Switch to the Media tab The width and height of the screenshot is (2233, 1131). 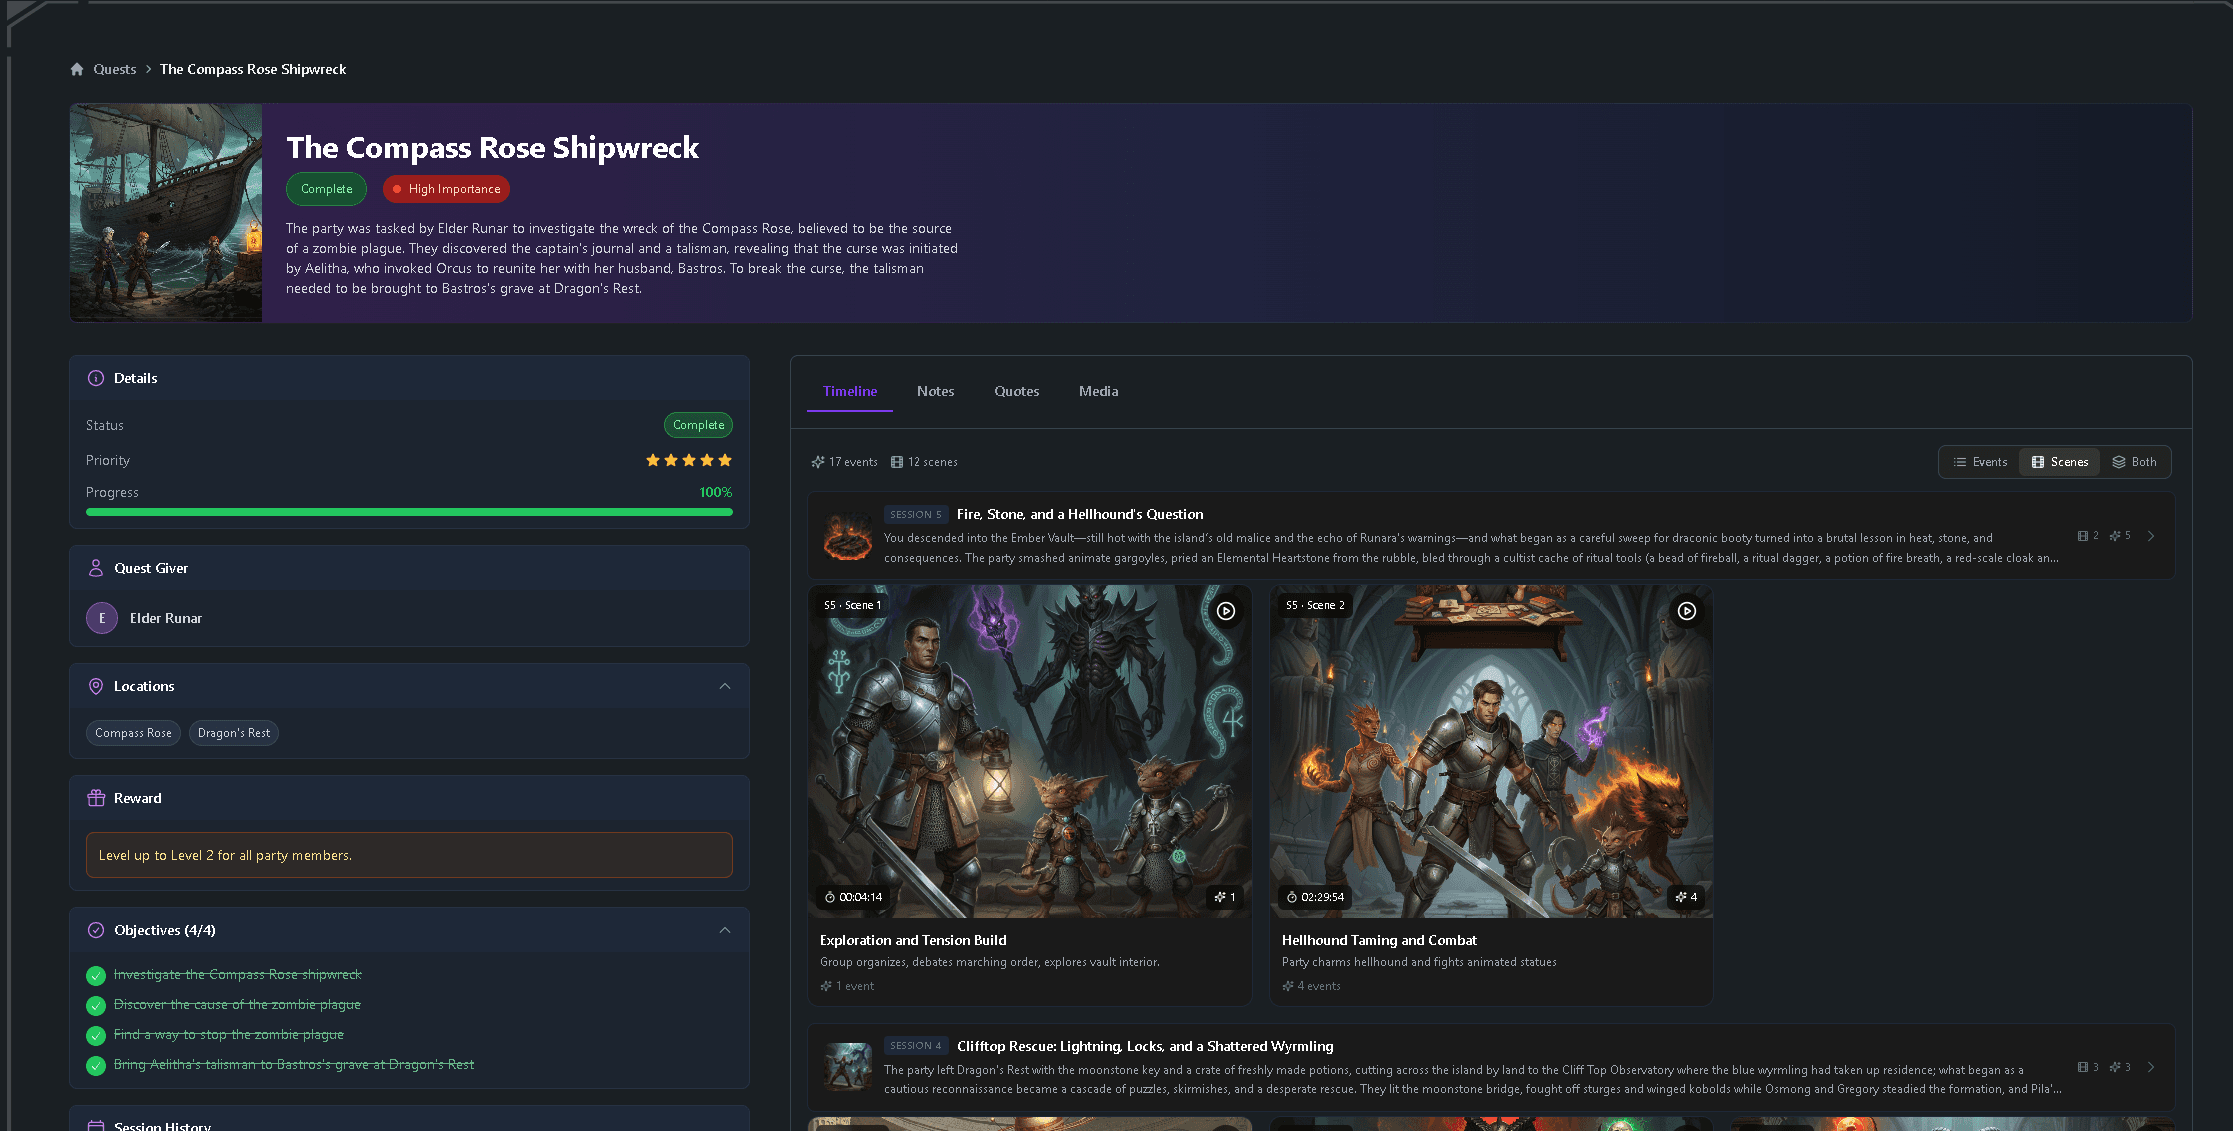[x=1098, y=391]
